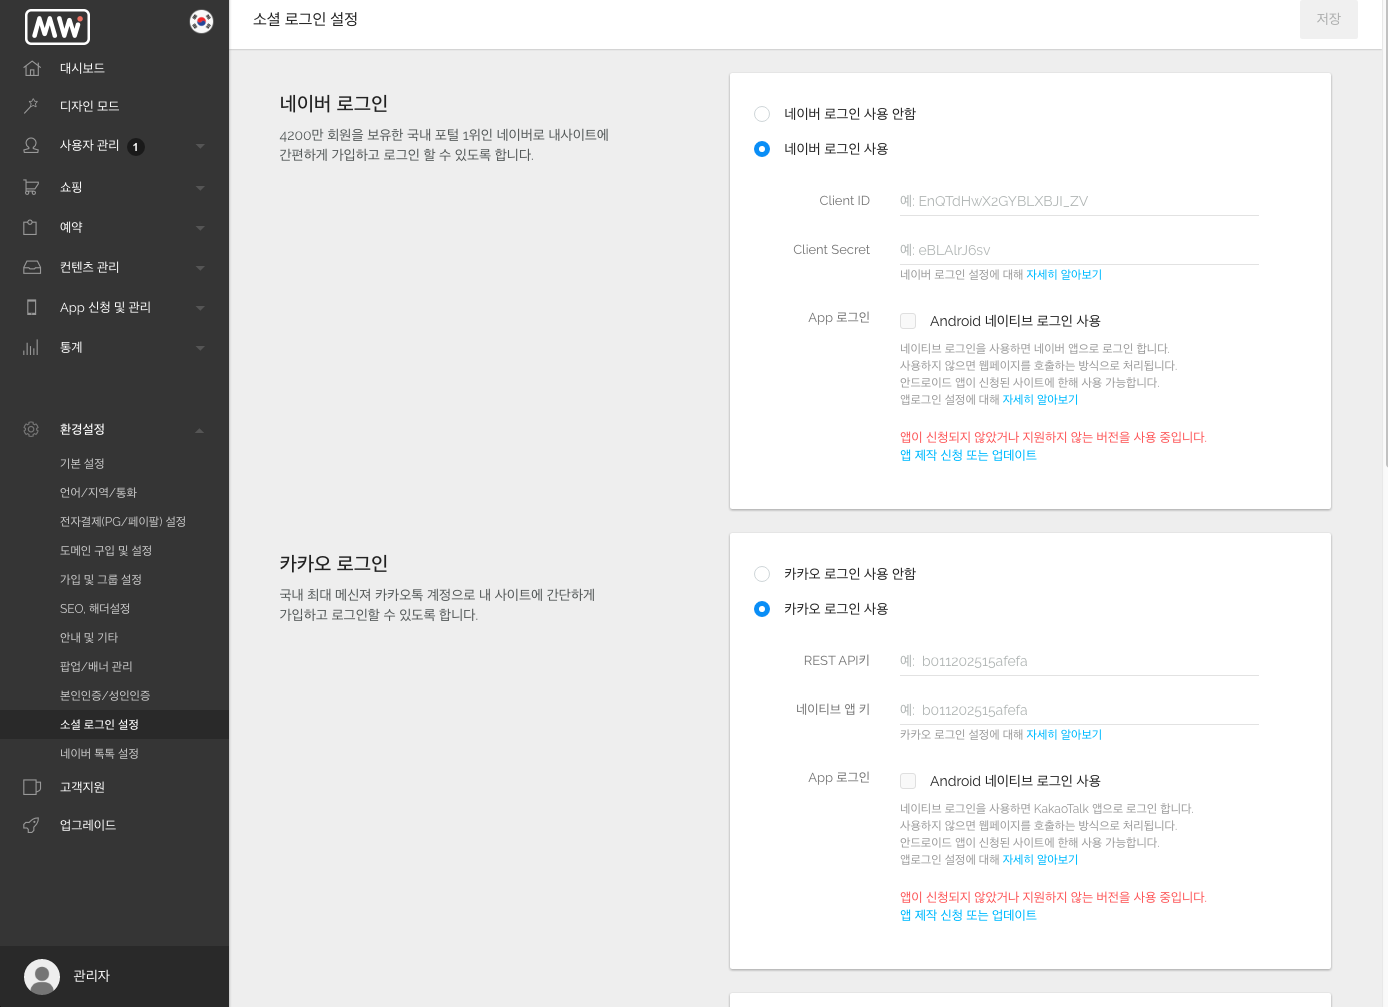The height and width of the screenshot is (1007, 1388).
Task: Collapse the 환경설정 menu arrow
Action: point(200,430)
